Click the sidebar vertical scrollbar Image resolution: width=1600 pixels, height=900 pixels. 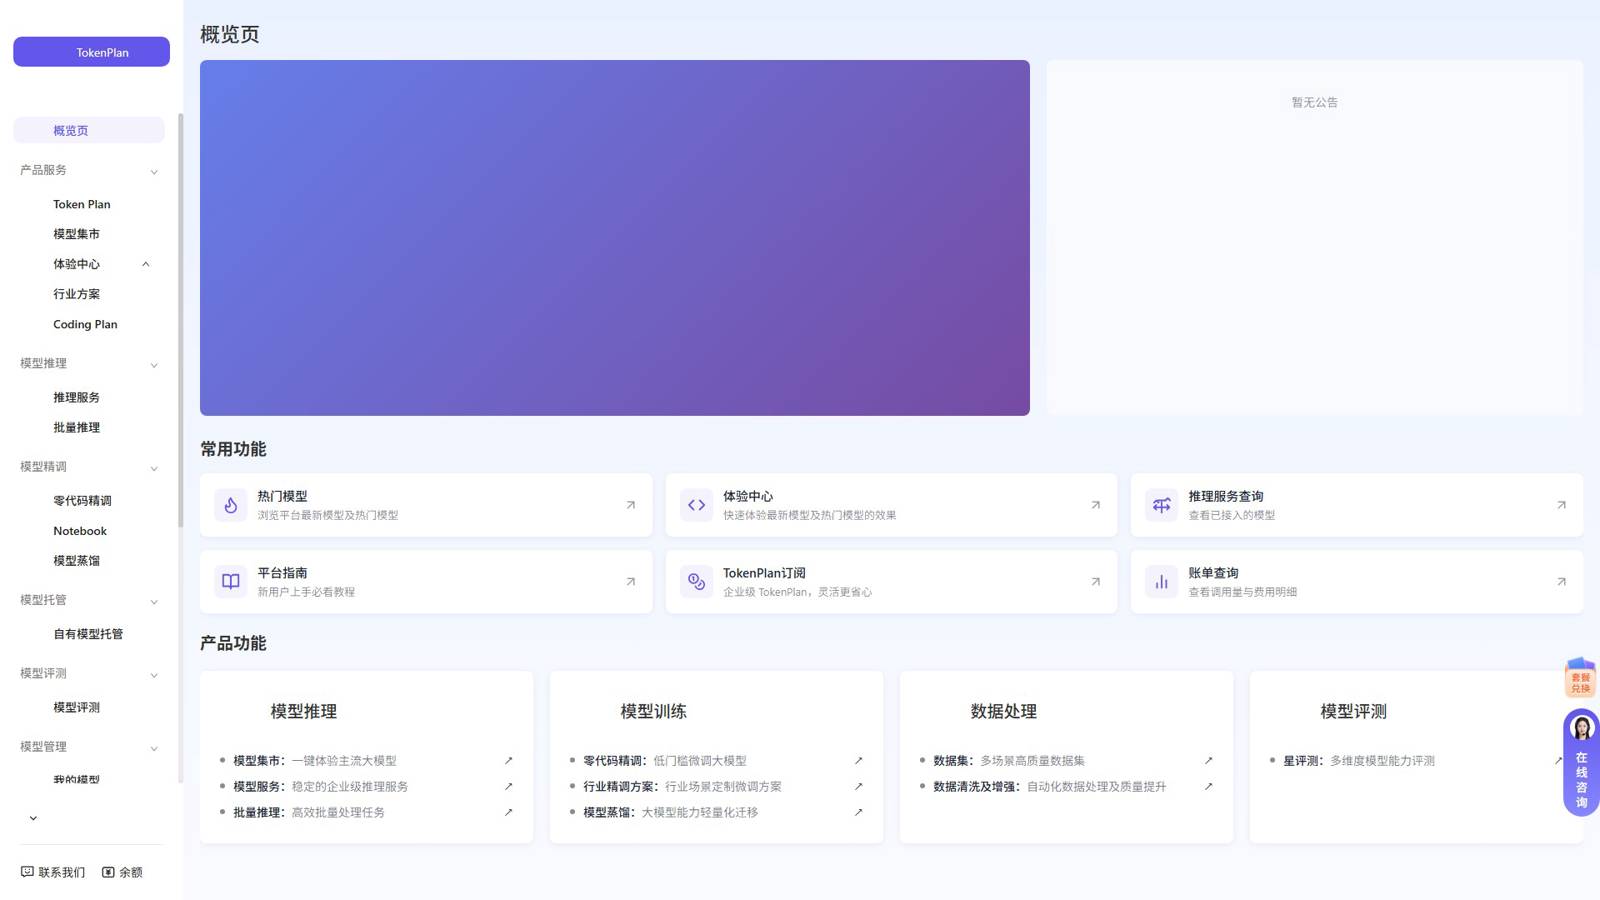[181, 320]
